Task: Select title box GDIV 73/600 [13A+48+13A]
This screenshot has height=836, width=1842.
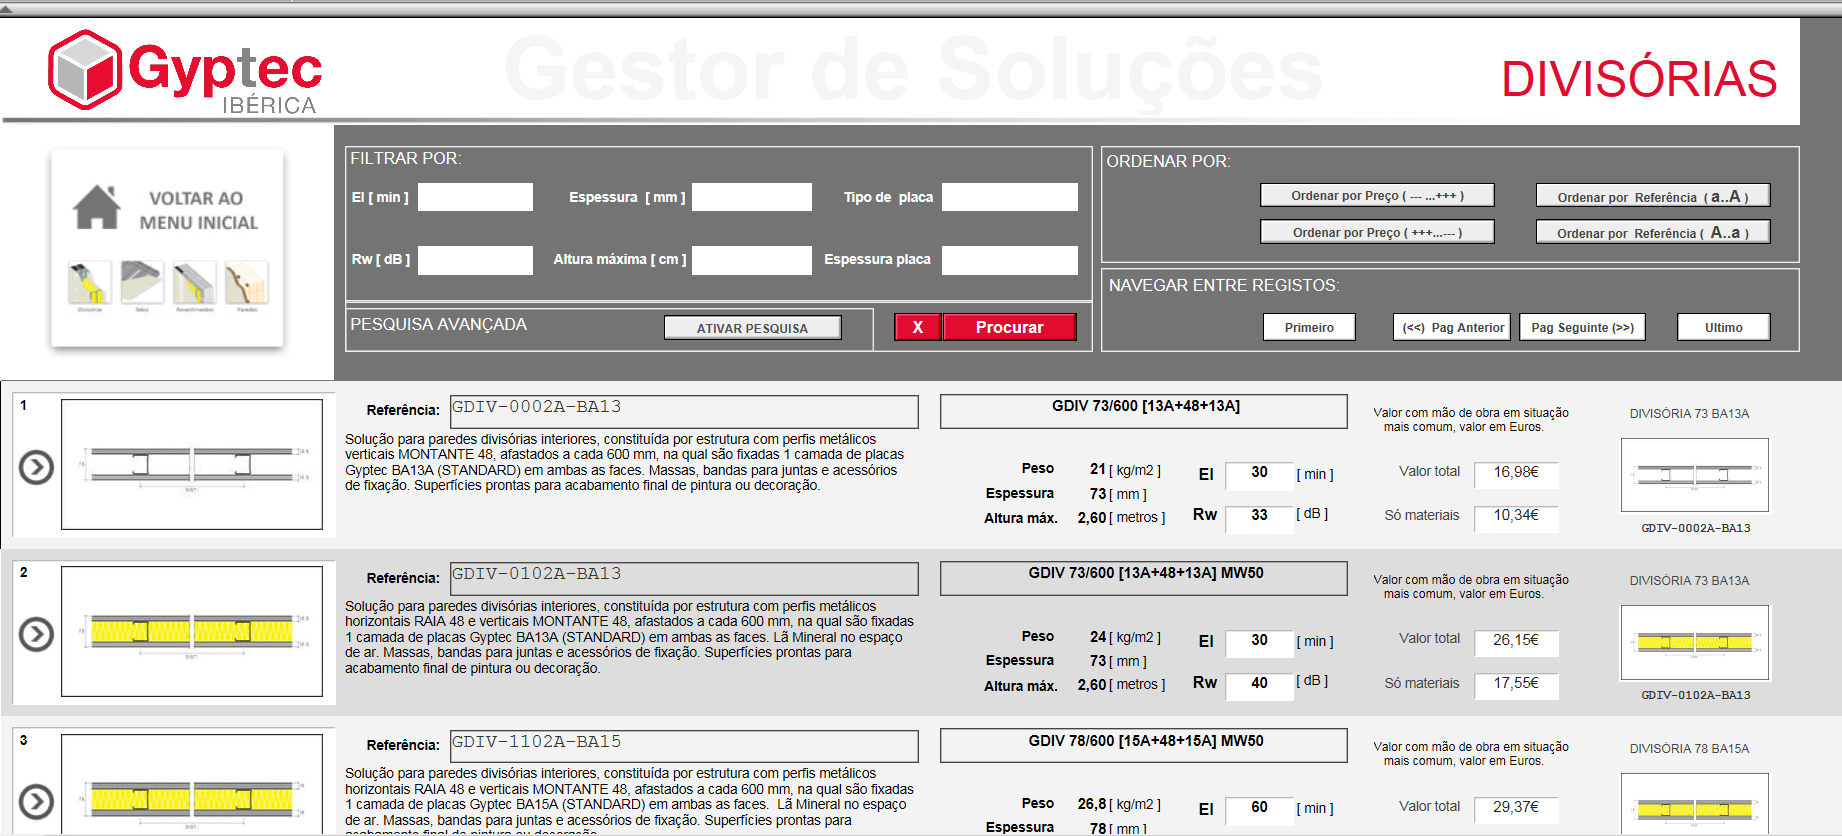Action: point(1144,411)
